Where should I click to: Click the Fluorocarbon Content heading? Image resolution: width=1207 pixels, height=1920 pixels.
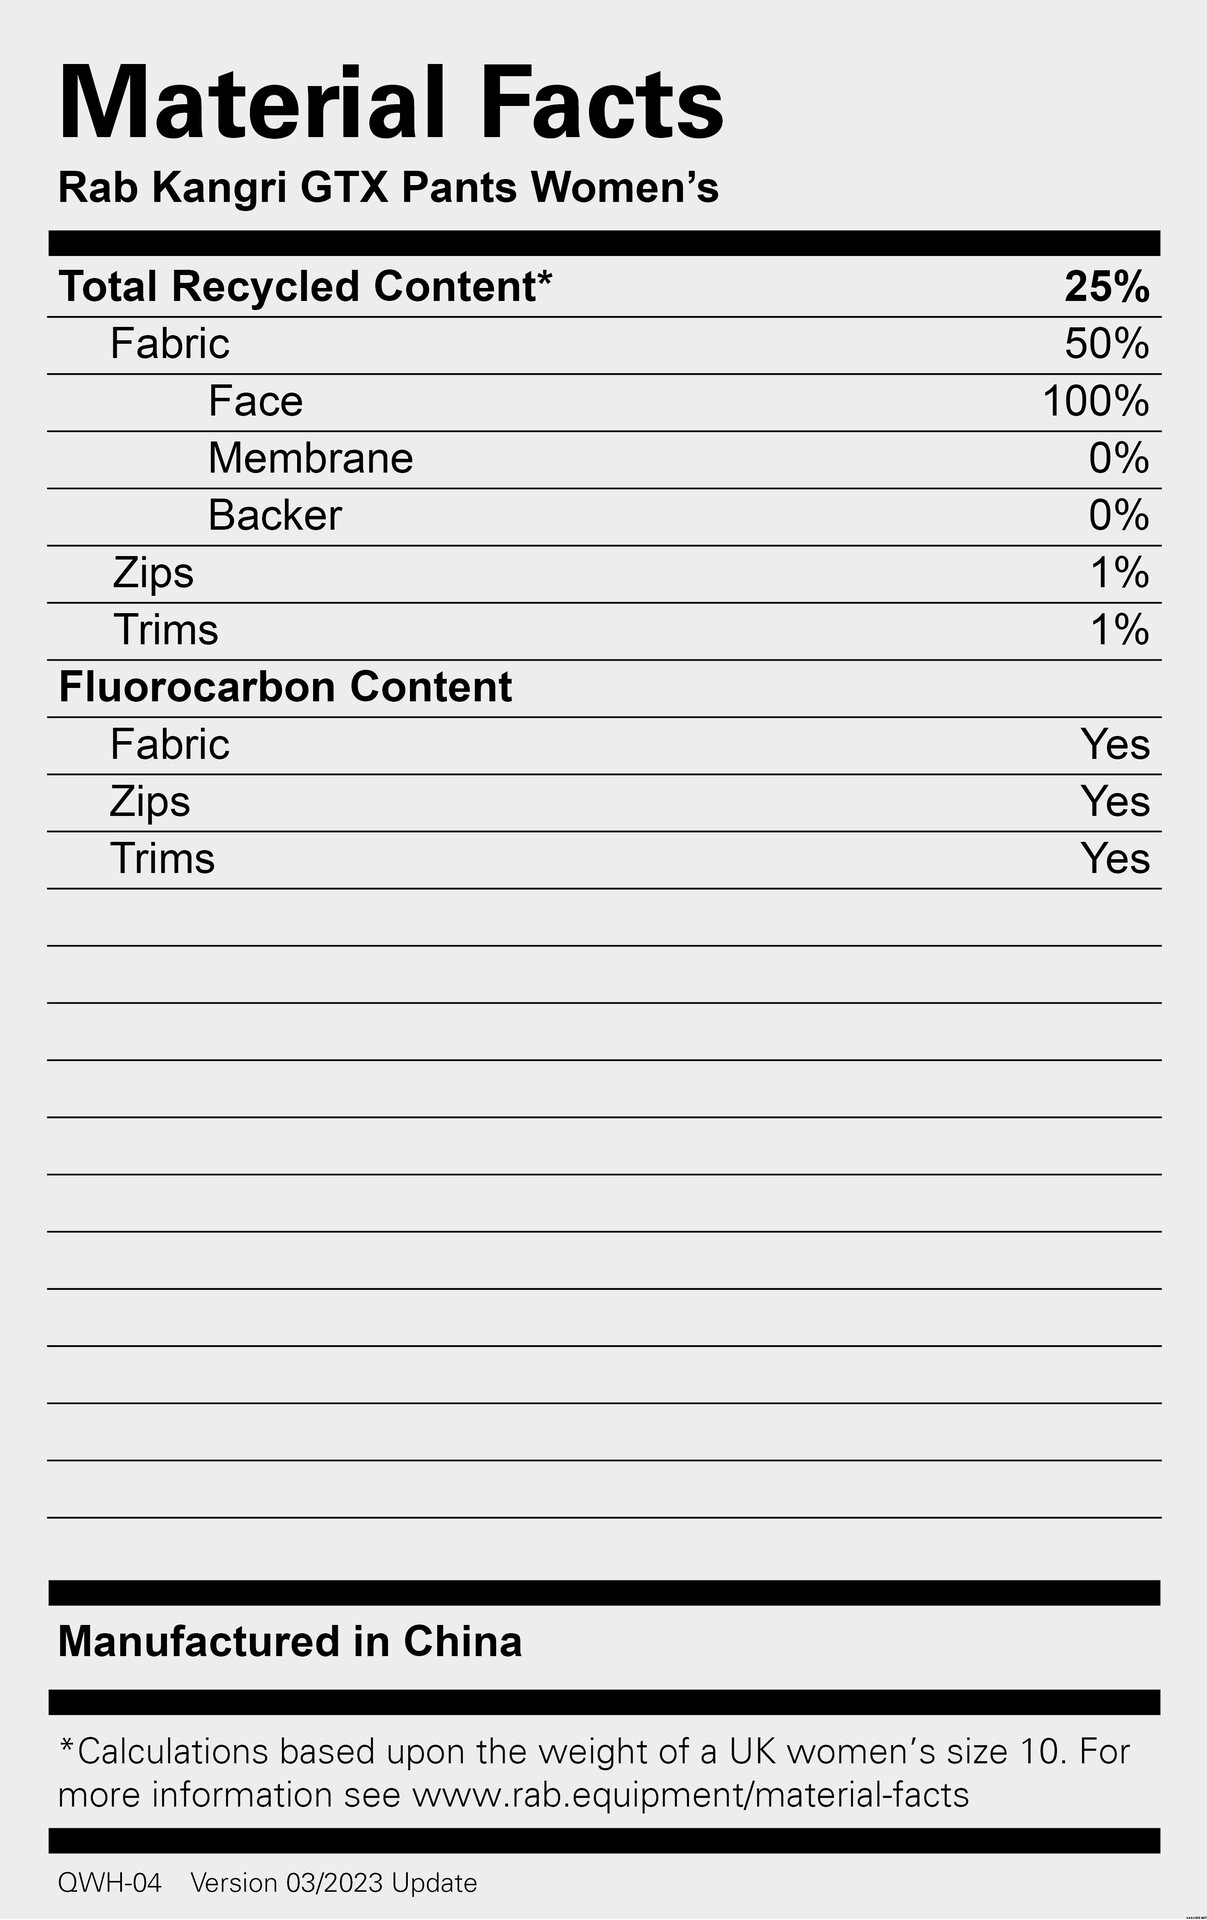click(x=285, y=687)
